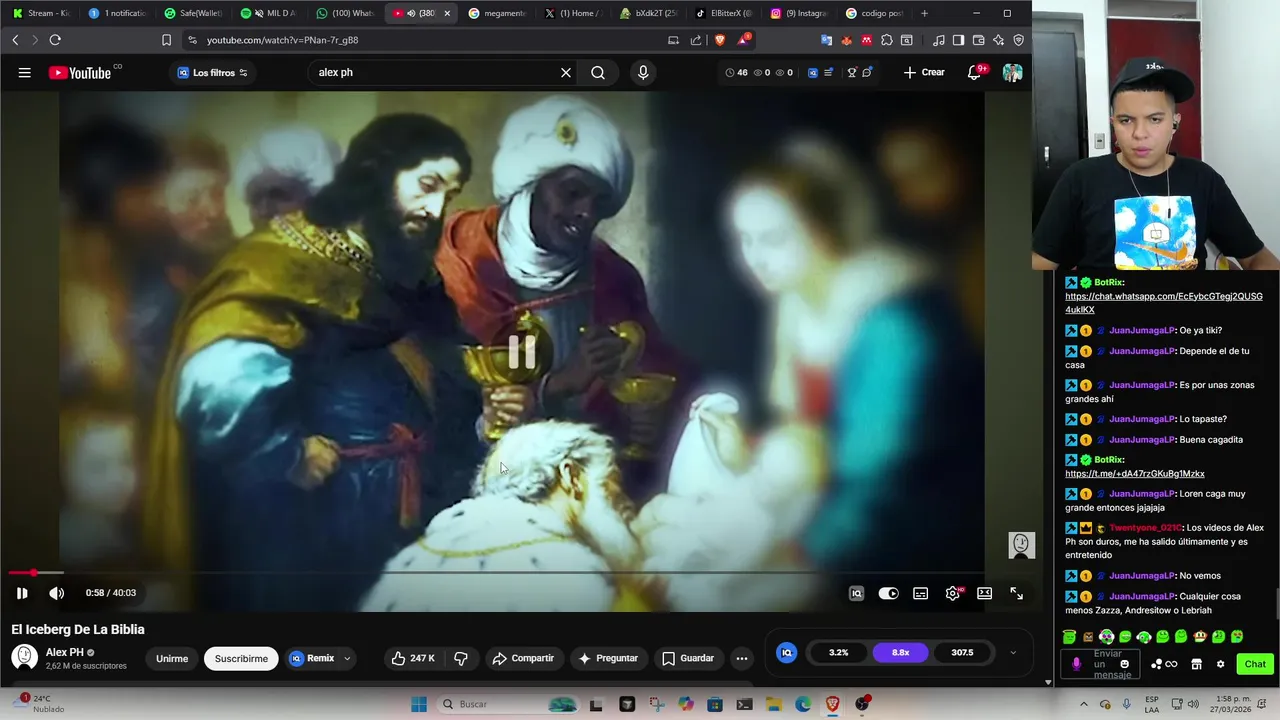Click the Unirme button
The image size is (1280, 720).
pyautogui.click(x=172, y=658)
